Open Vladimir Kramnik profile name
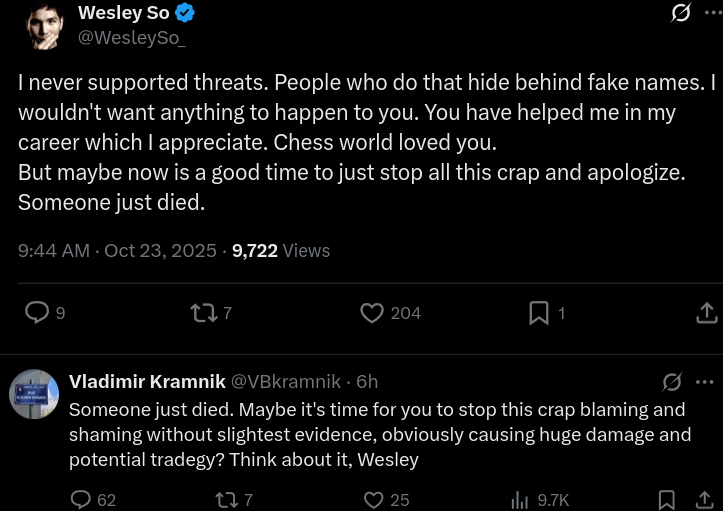The height and width of the screenshot is (511, 723). pyautogui.click(x=147, y=381)
